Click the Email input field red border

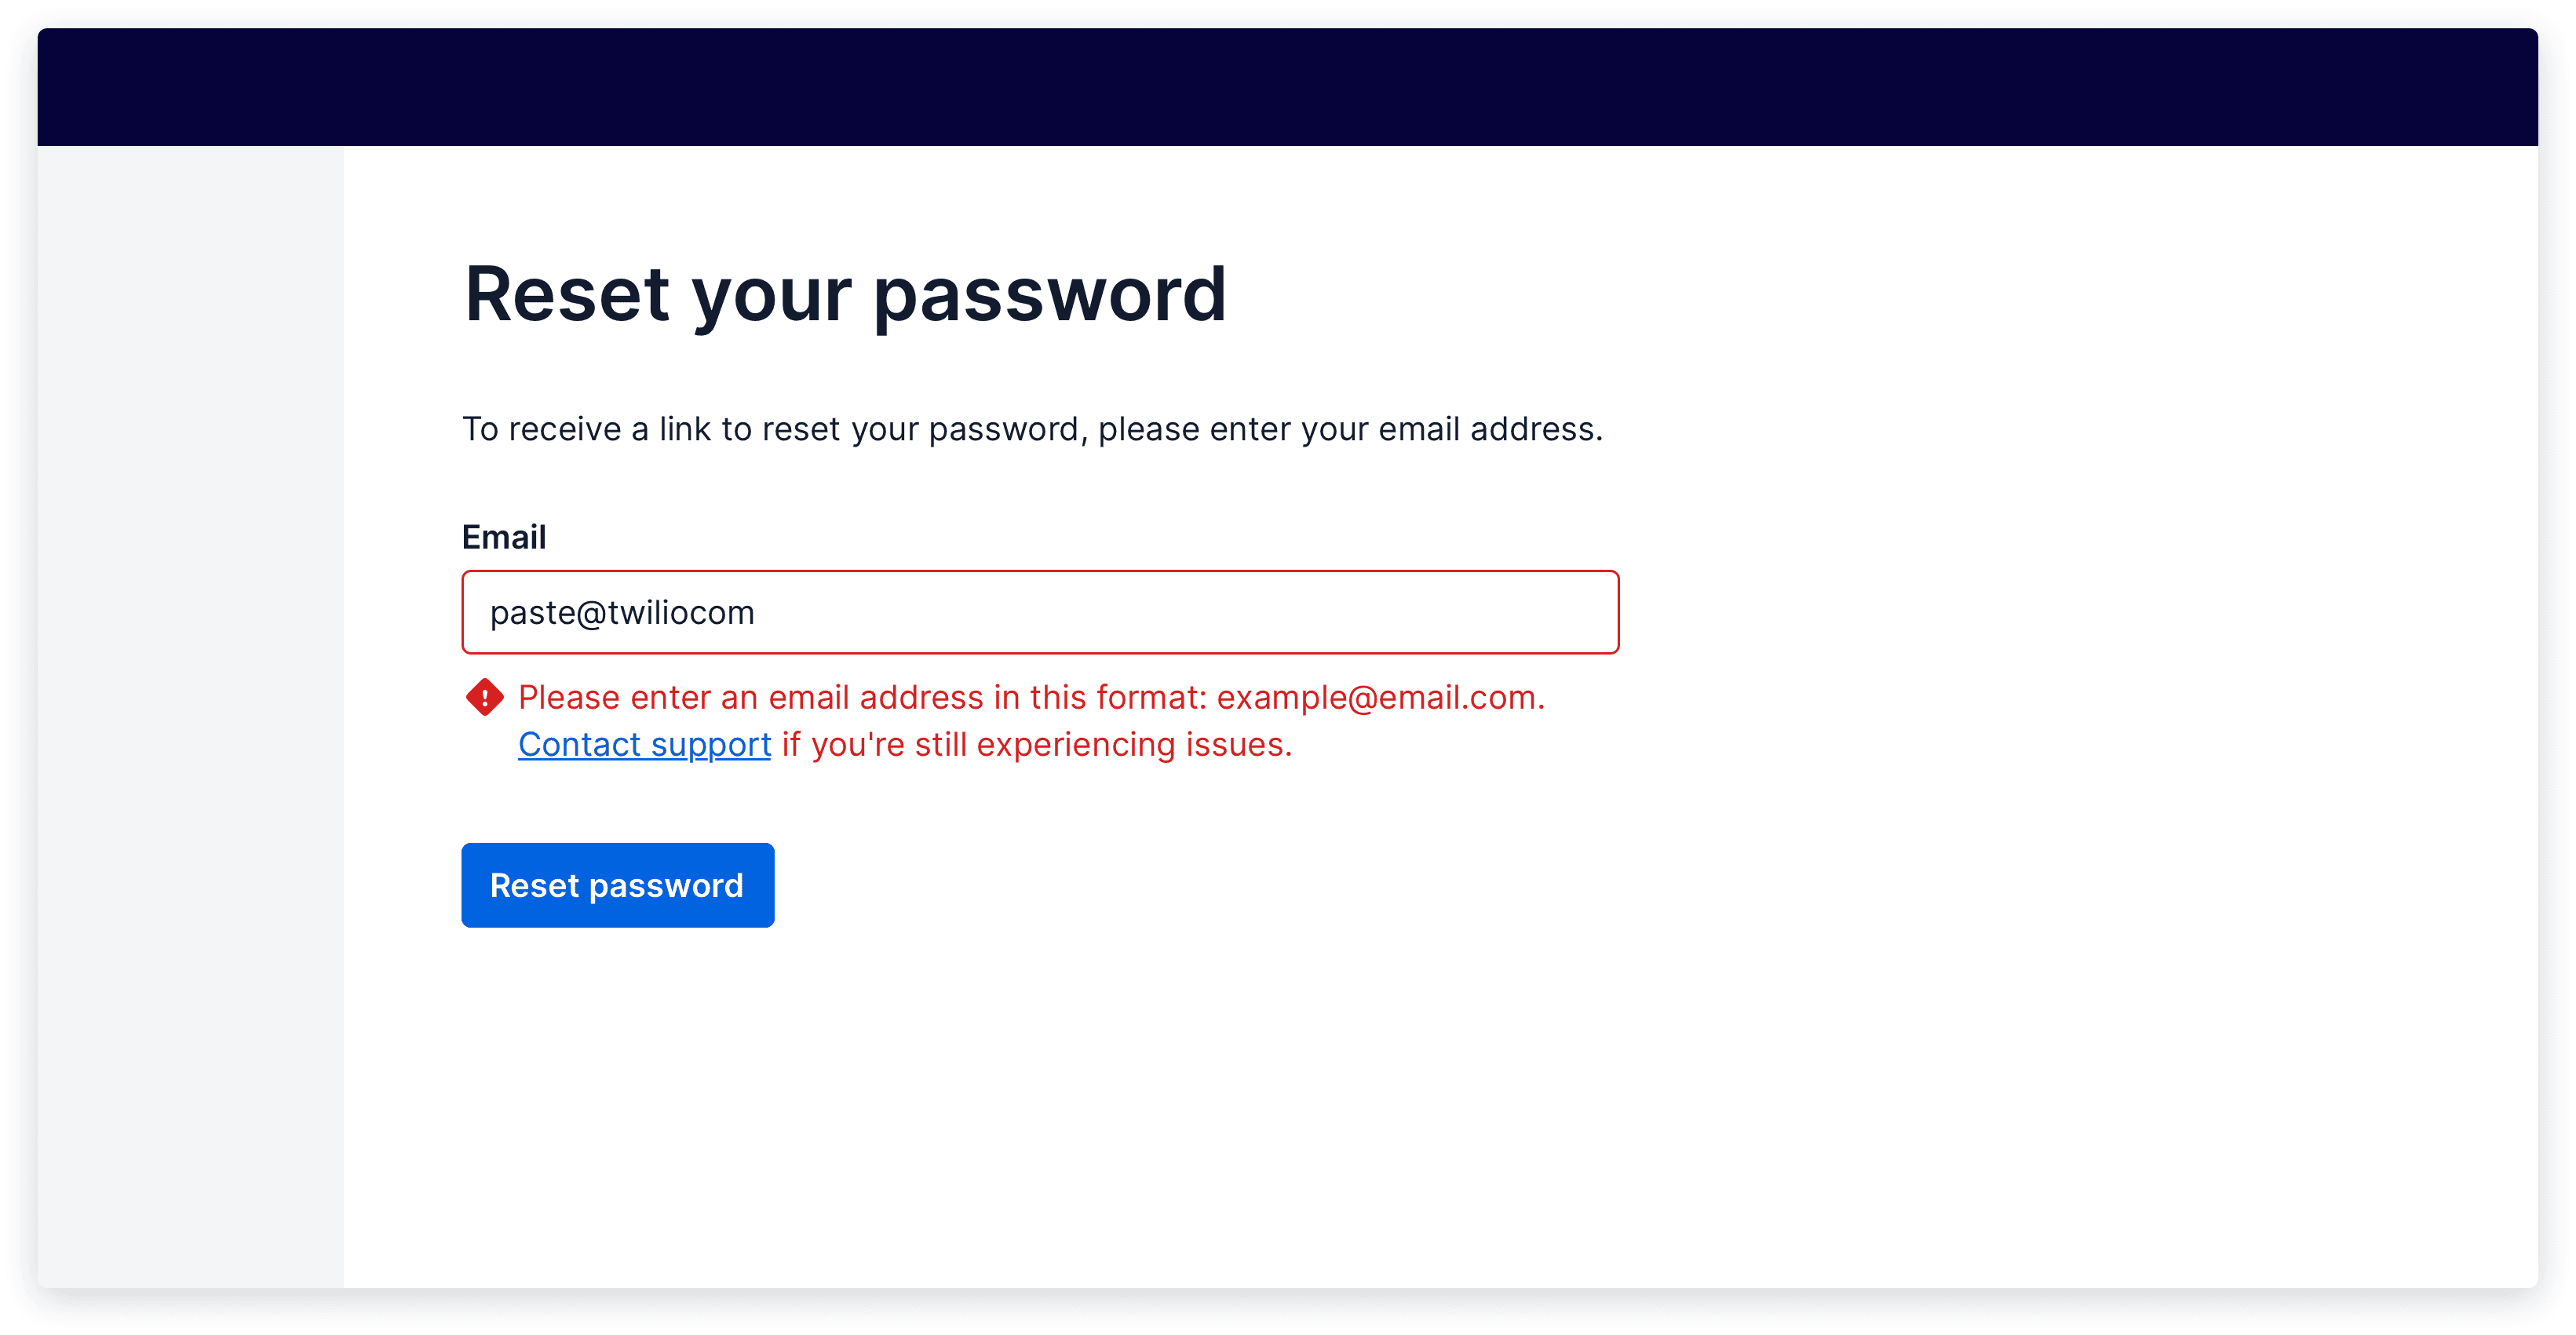[1040, 573]
